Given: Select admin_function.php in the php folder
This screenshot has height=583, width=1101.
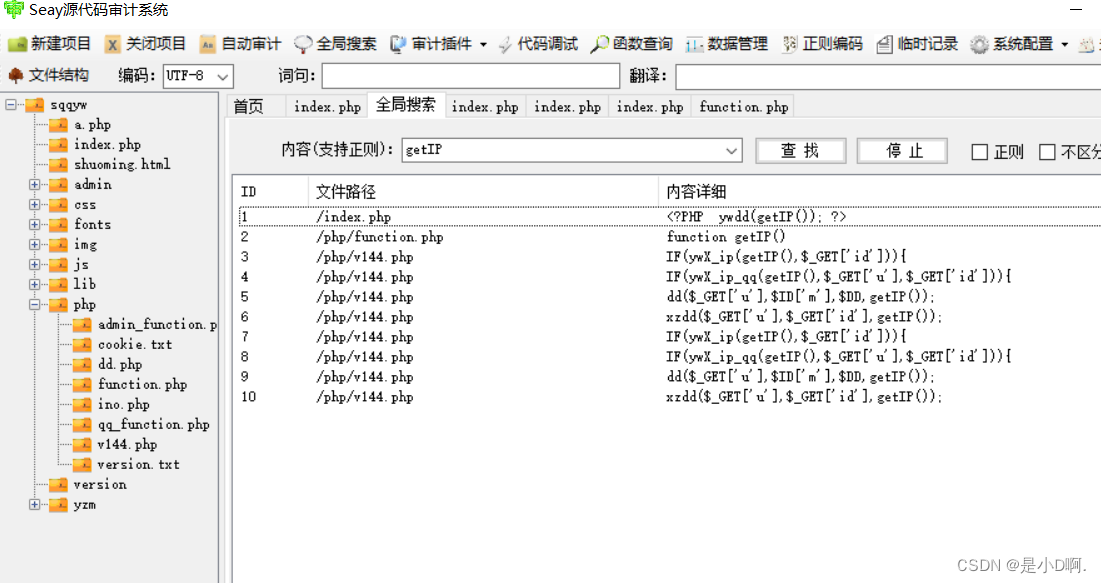Looking at the screenshot, I should 157,325.
